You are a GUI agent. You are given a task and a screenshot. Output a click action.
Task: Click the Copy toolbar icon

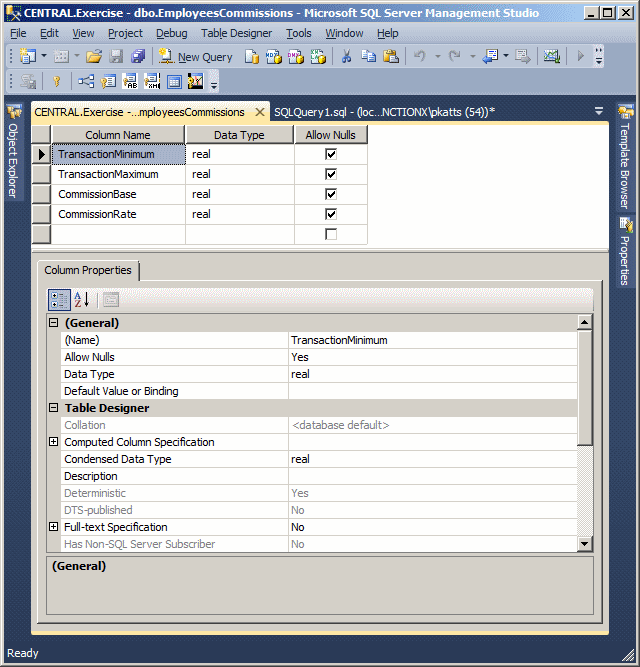pos(368,56)
